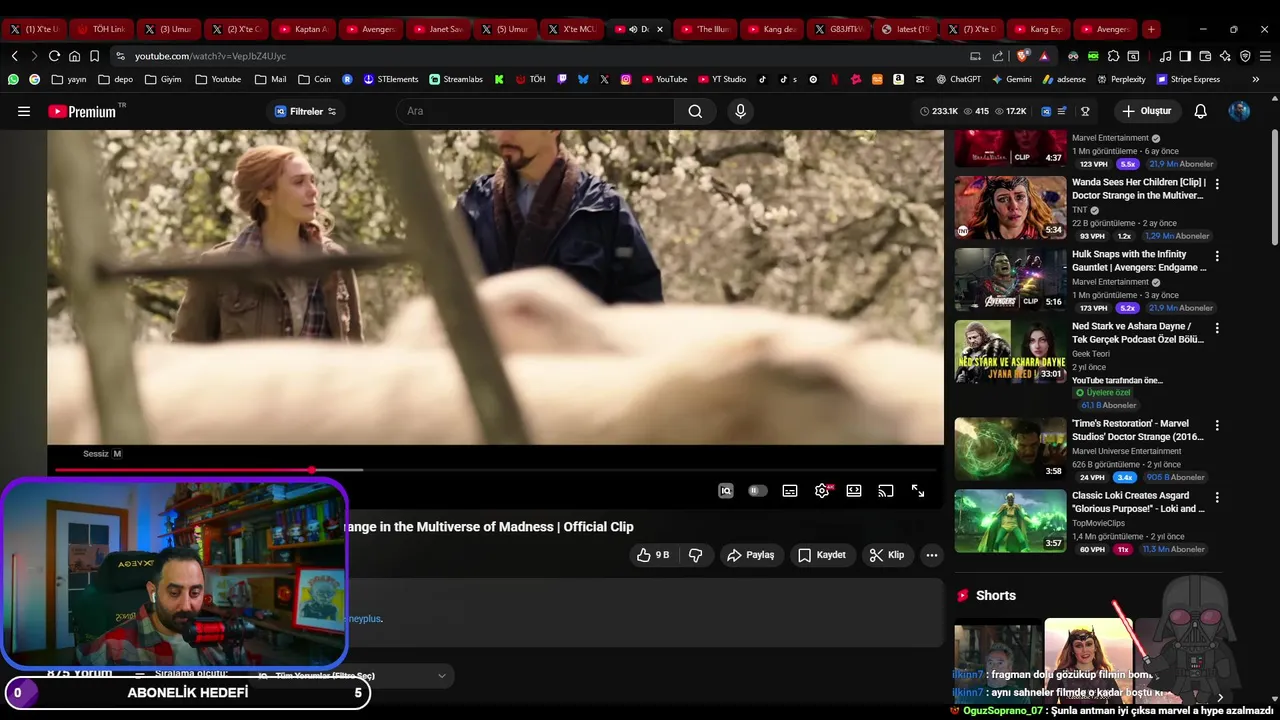This screenshot has height=720, width=1280.
Task: Unmute the video via Sessiz label
Action: (x=102, y=454)
